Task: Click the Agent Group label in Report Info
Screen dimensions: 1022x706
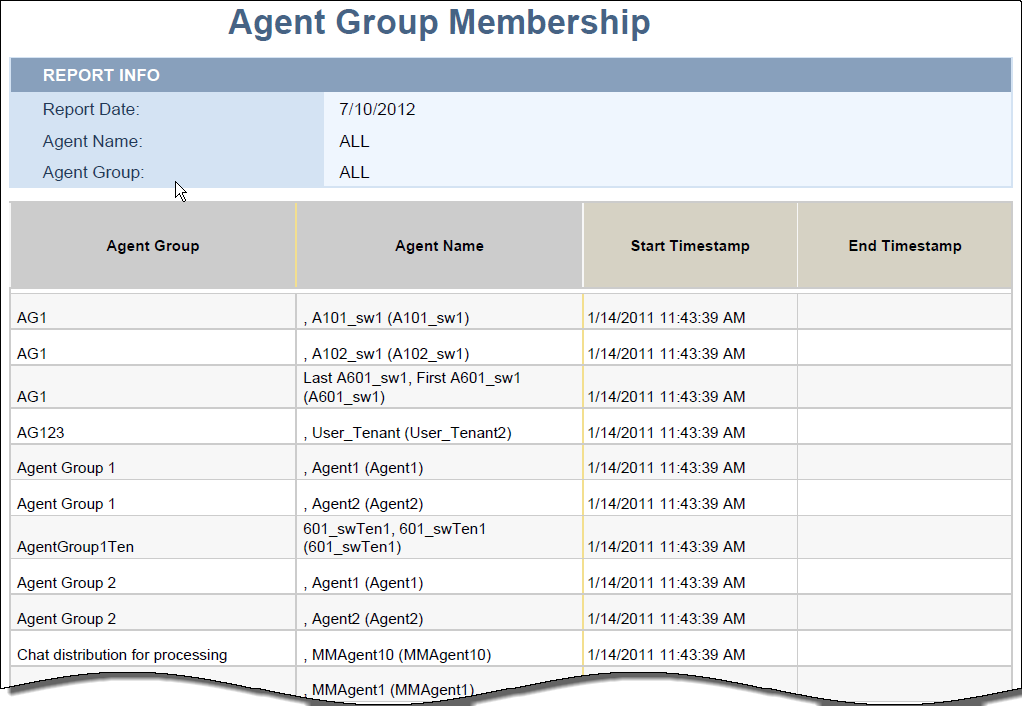Action: (x=93, y=172)
